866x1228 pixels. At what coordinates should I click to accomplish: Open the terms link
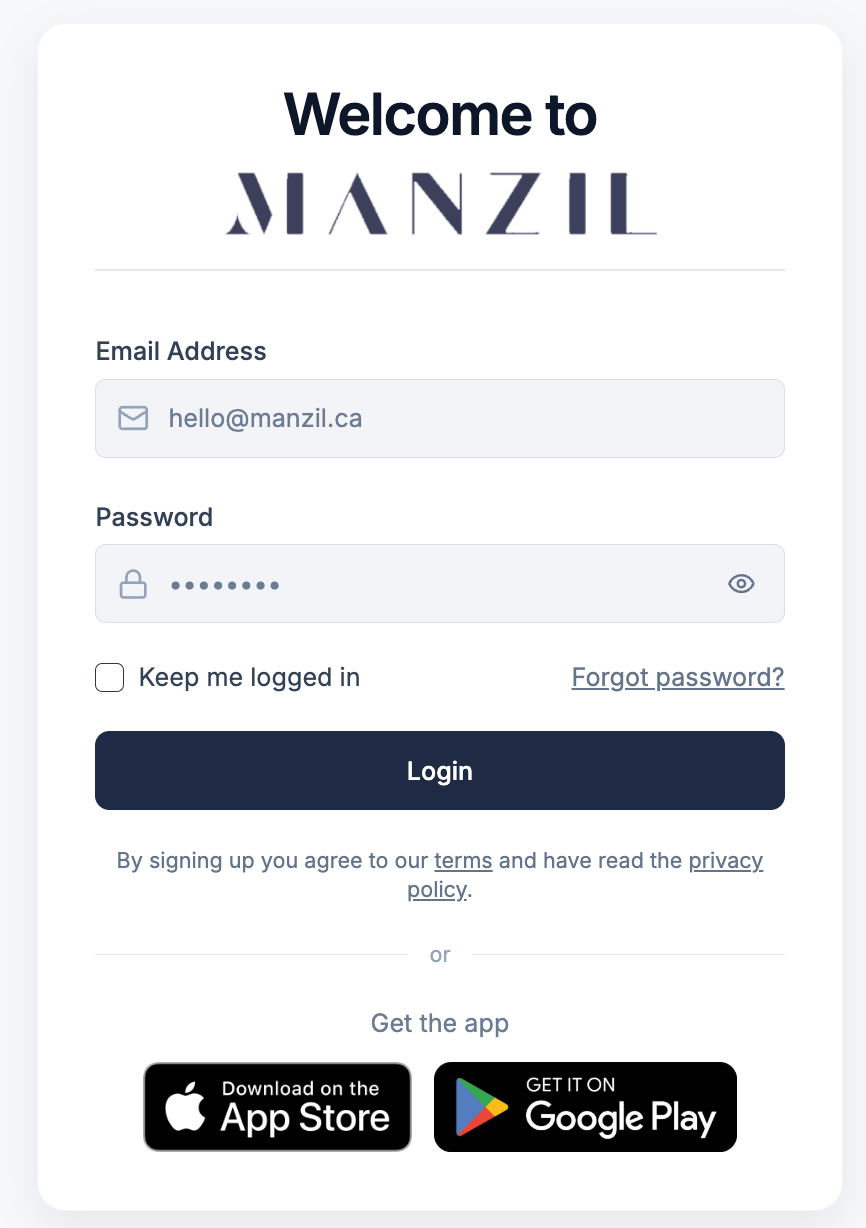tap(463, 861)
